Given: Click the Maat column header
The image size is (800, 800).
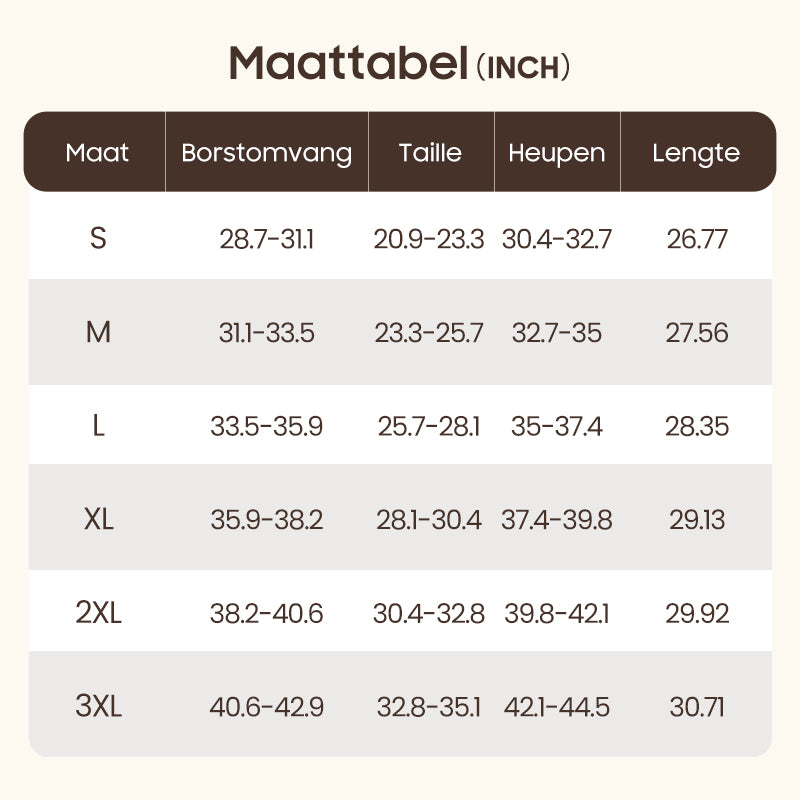Looking at the screenshot, I should click(97, 153).
